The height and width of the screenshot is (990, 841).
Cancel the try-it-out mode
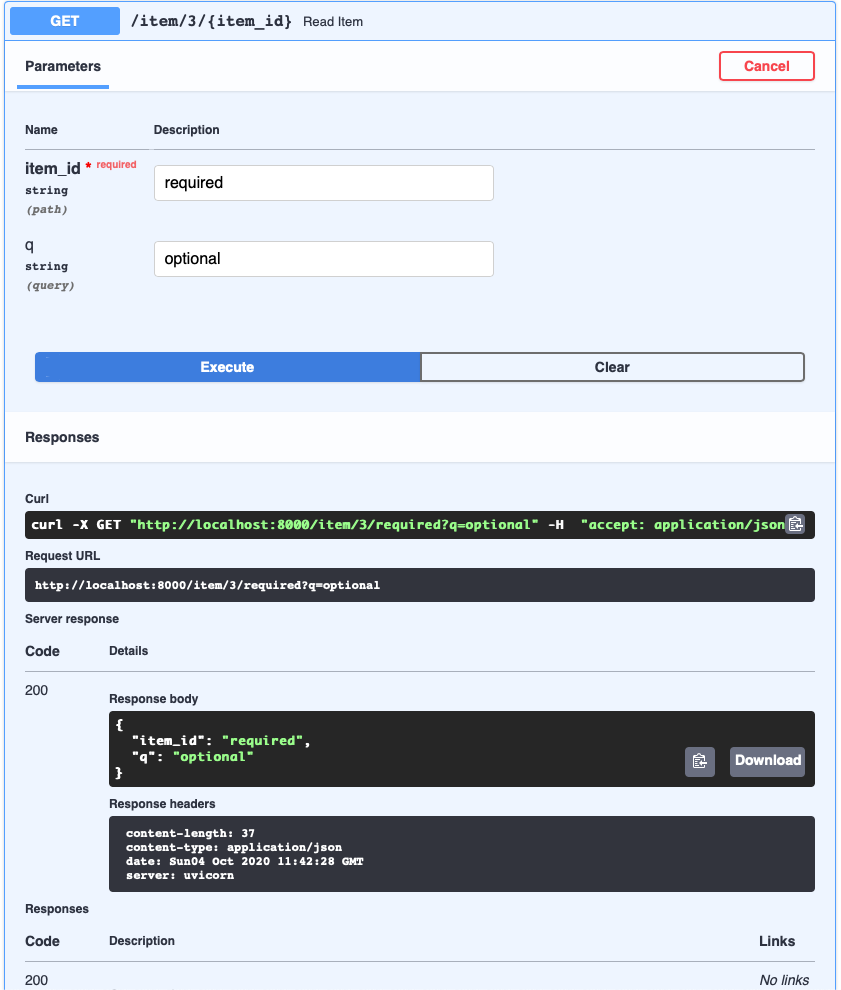766,66
